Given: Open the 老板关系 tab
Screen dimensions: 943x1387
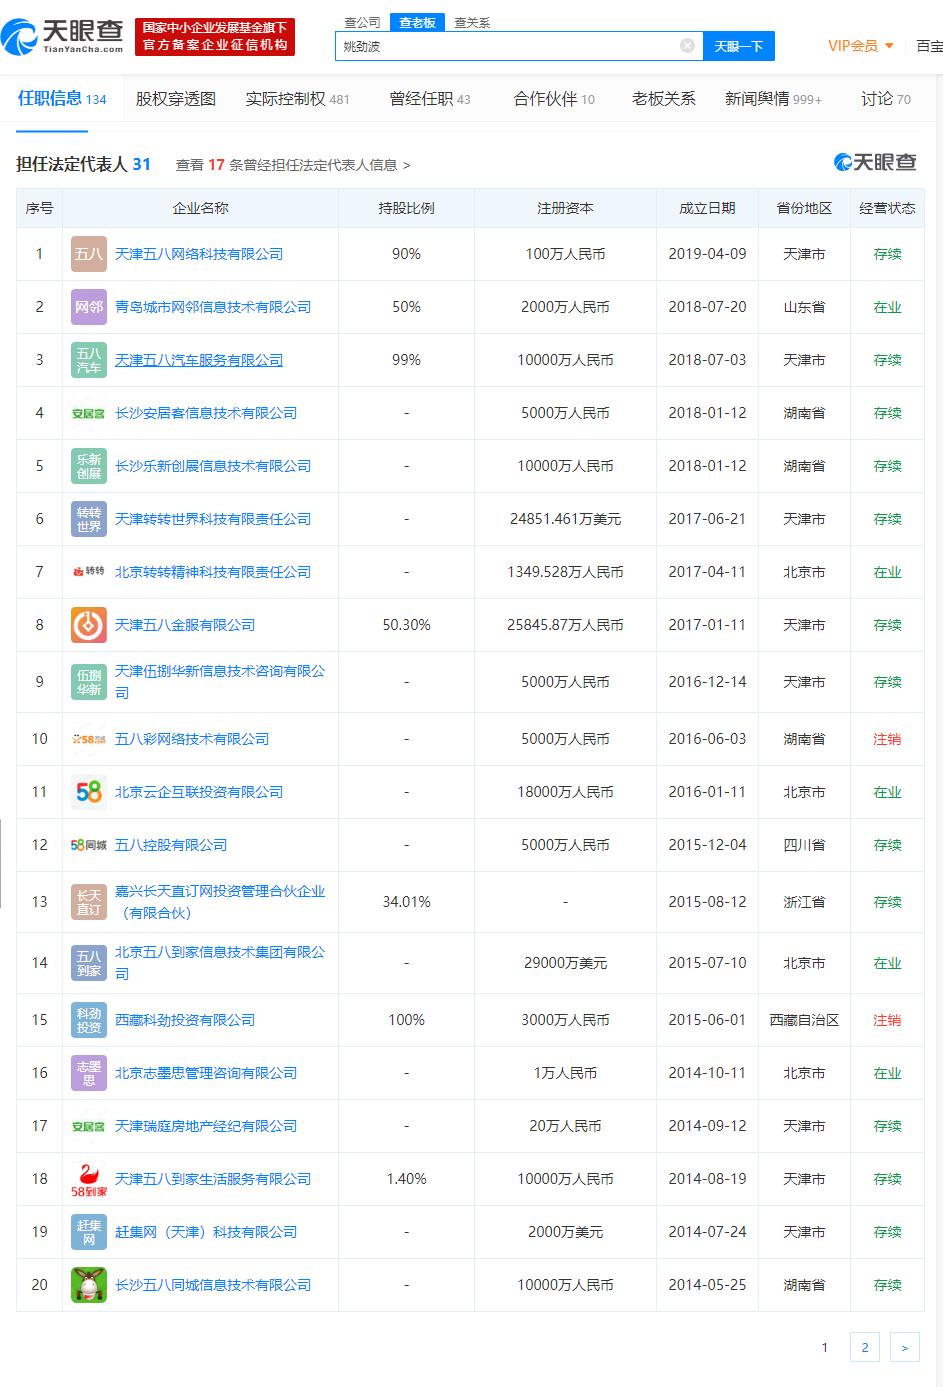Looking at the screenshot, I should pyautogui.click(x=664, y=99).
